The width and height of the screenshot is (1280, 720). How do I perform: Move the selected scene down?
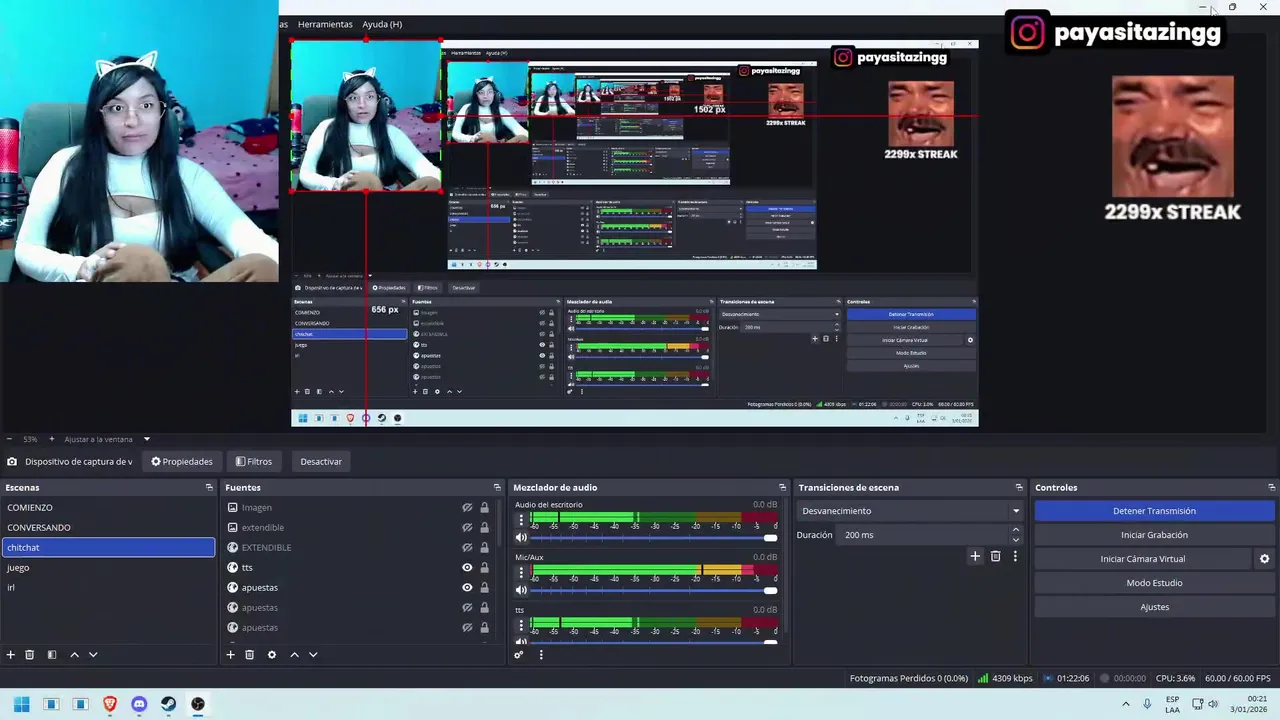(x=93, y=655)
